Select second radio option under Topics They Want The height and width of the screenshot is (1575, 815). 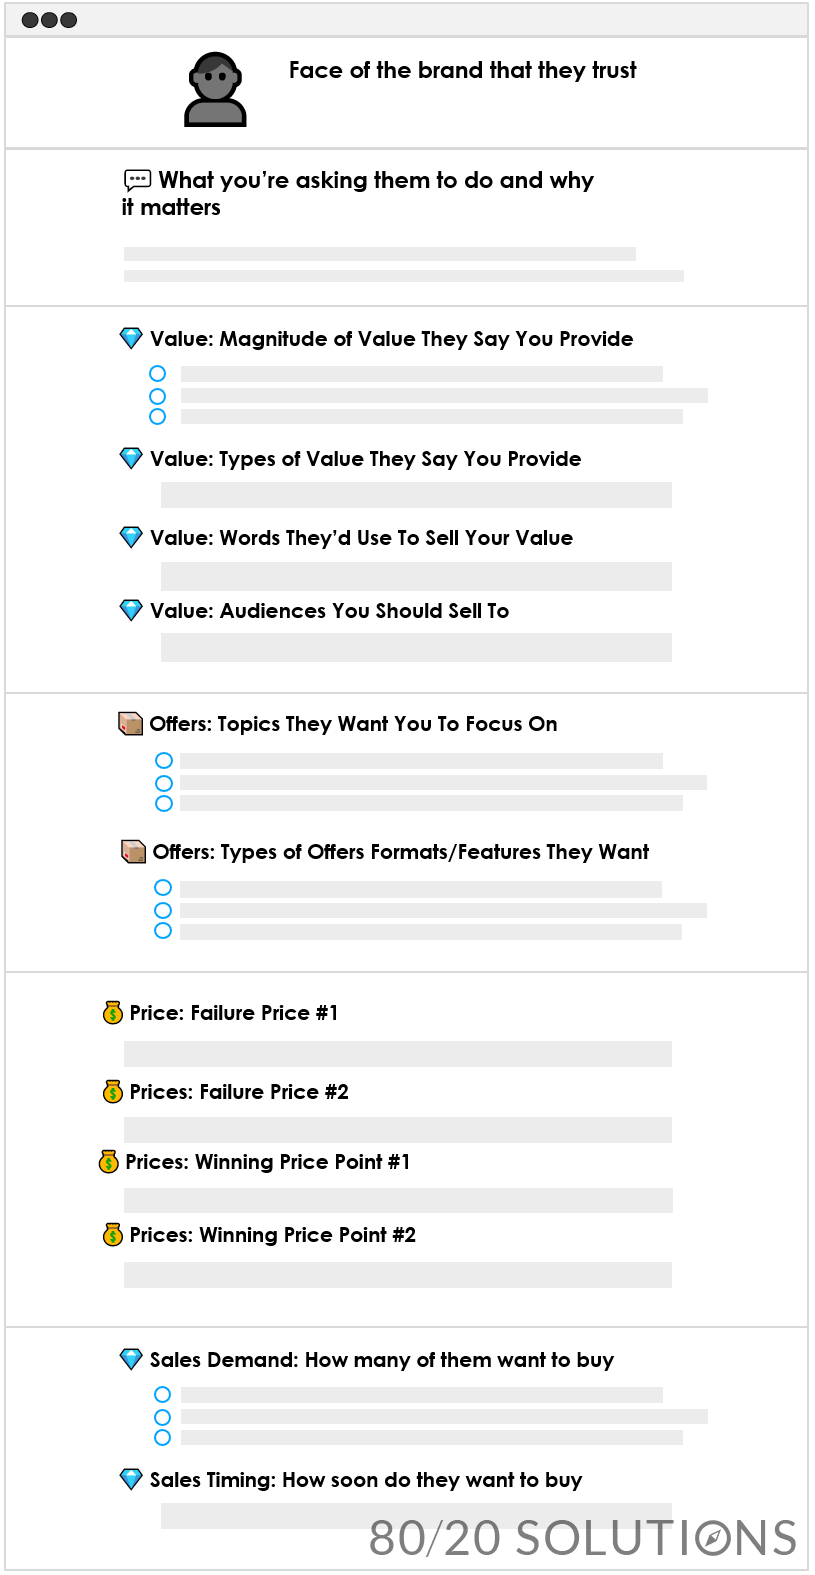[x=164, y=783]
